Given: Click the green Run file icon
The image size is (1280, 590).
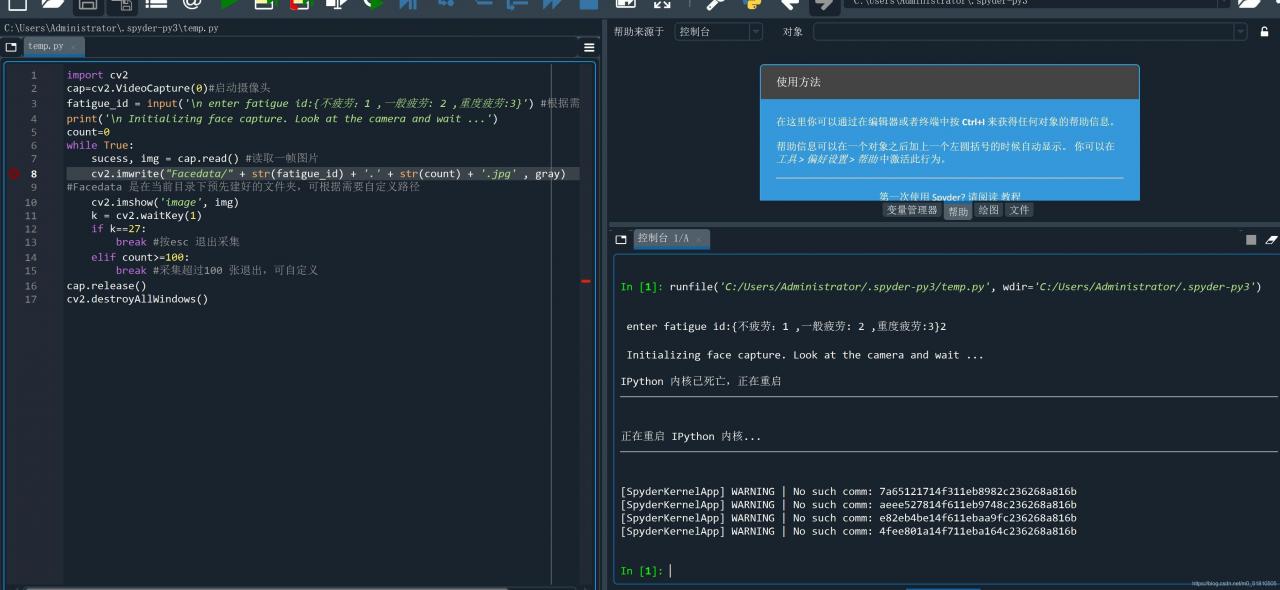Looking at the screenshot, I should click(x=229, y=4).
